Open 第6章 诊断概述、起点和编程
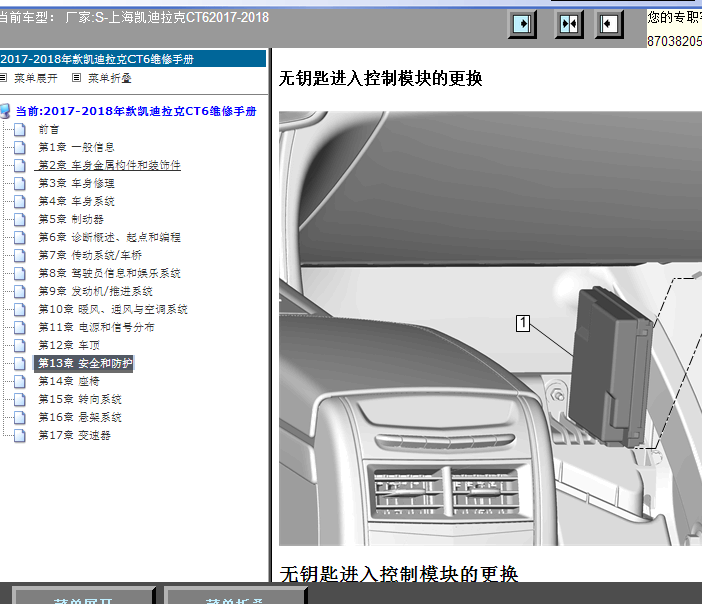Image resolution: width=702 pixels, height=604 pixels. pos(109,237)
